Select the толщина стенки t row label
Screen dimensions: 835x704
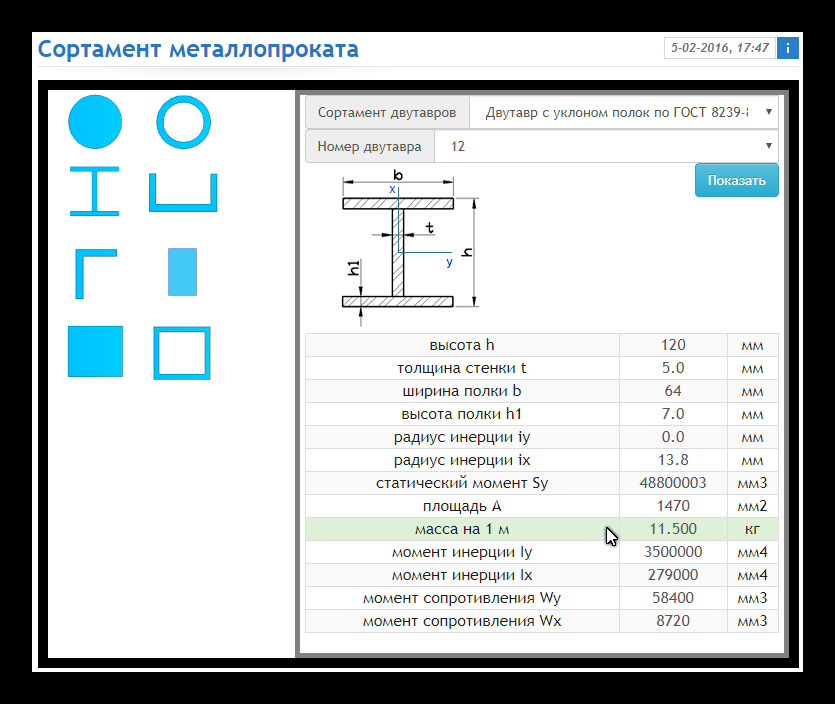point(462,368)
